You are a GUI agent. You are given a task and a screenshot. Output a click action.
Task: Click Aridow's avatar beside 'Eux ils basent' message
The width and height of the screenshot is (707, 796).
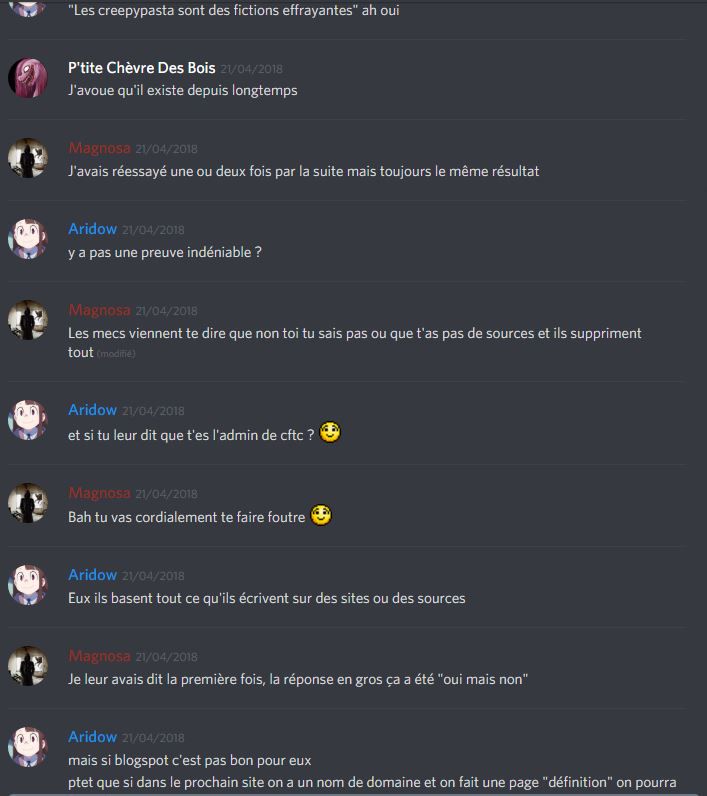pyautogui.click(x=28, y=585)
